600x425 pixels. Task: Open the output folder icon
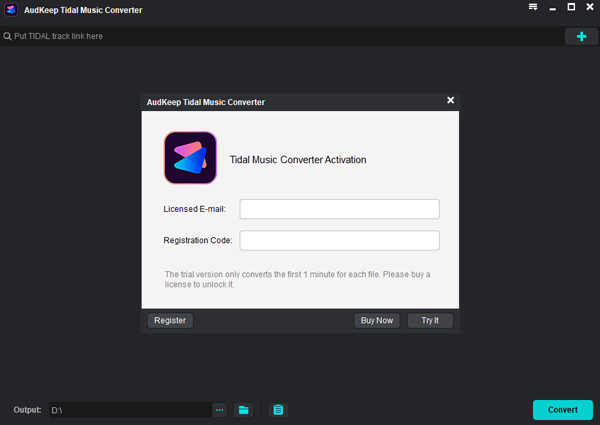point(243,410)
